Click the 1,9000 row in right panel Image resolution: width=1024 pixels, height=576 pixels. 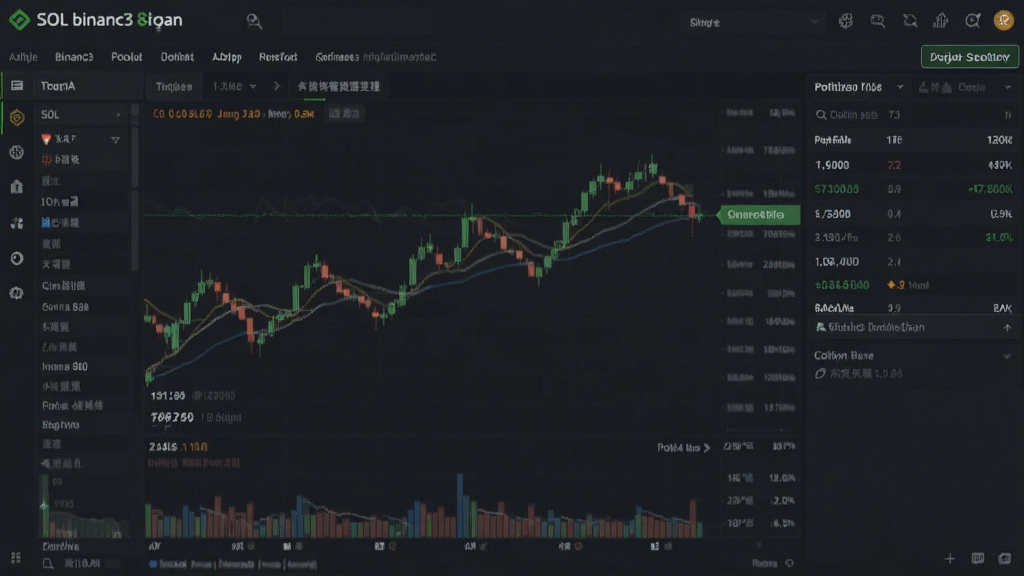pyautogui.click(x=913, y=165)
